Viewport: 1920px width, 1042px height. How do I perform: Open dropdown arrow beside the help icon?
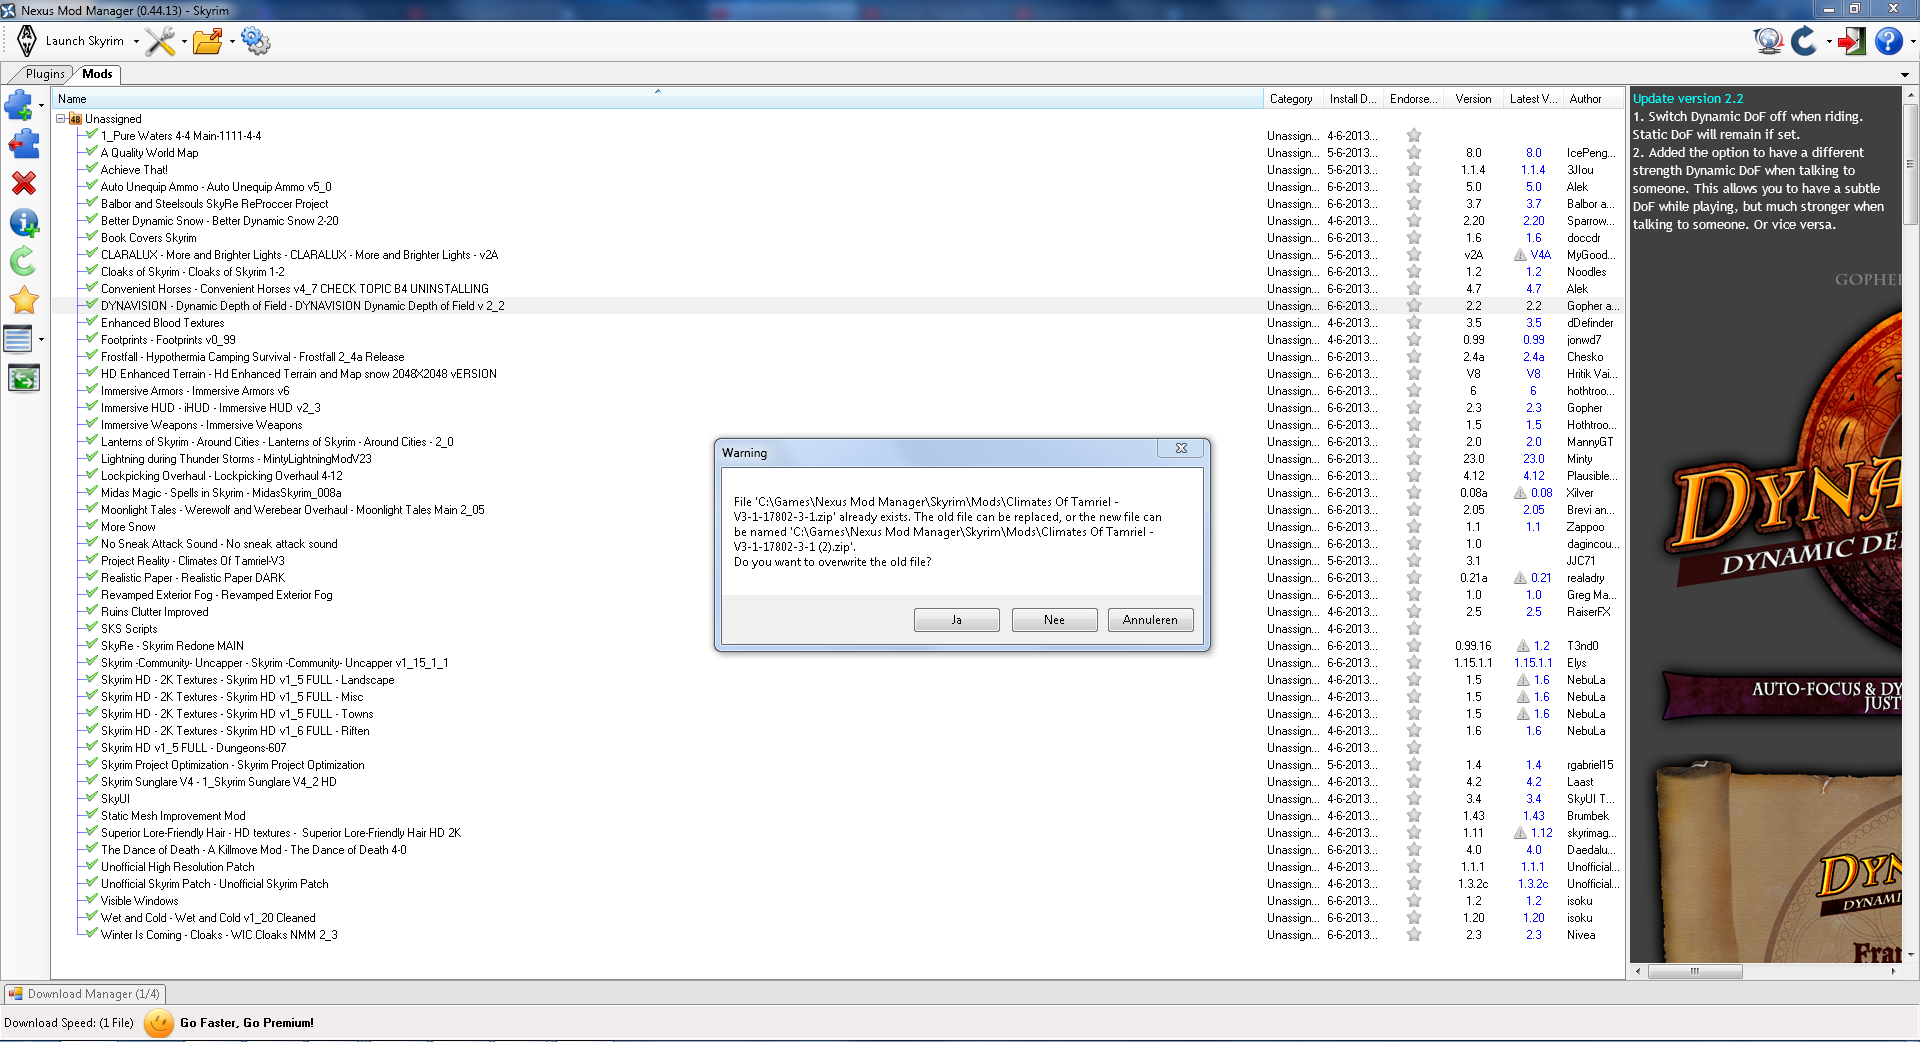1913,42
